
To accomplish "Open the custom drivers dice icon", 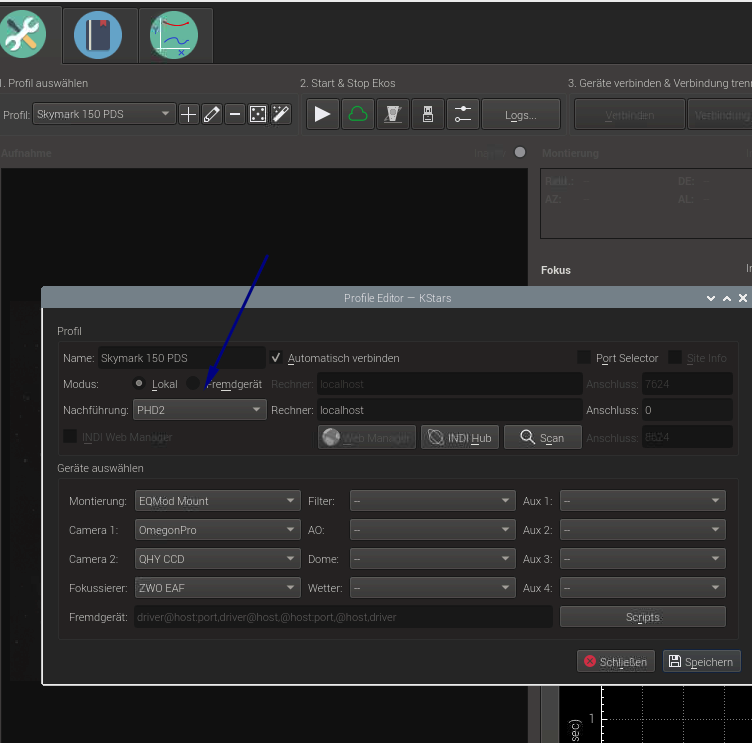I will tap(258, 114).
